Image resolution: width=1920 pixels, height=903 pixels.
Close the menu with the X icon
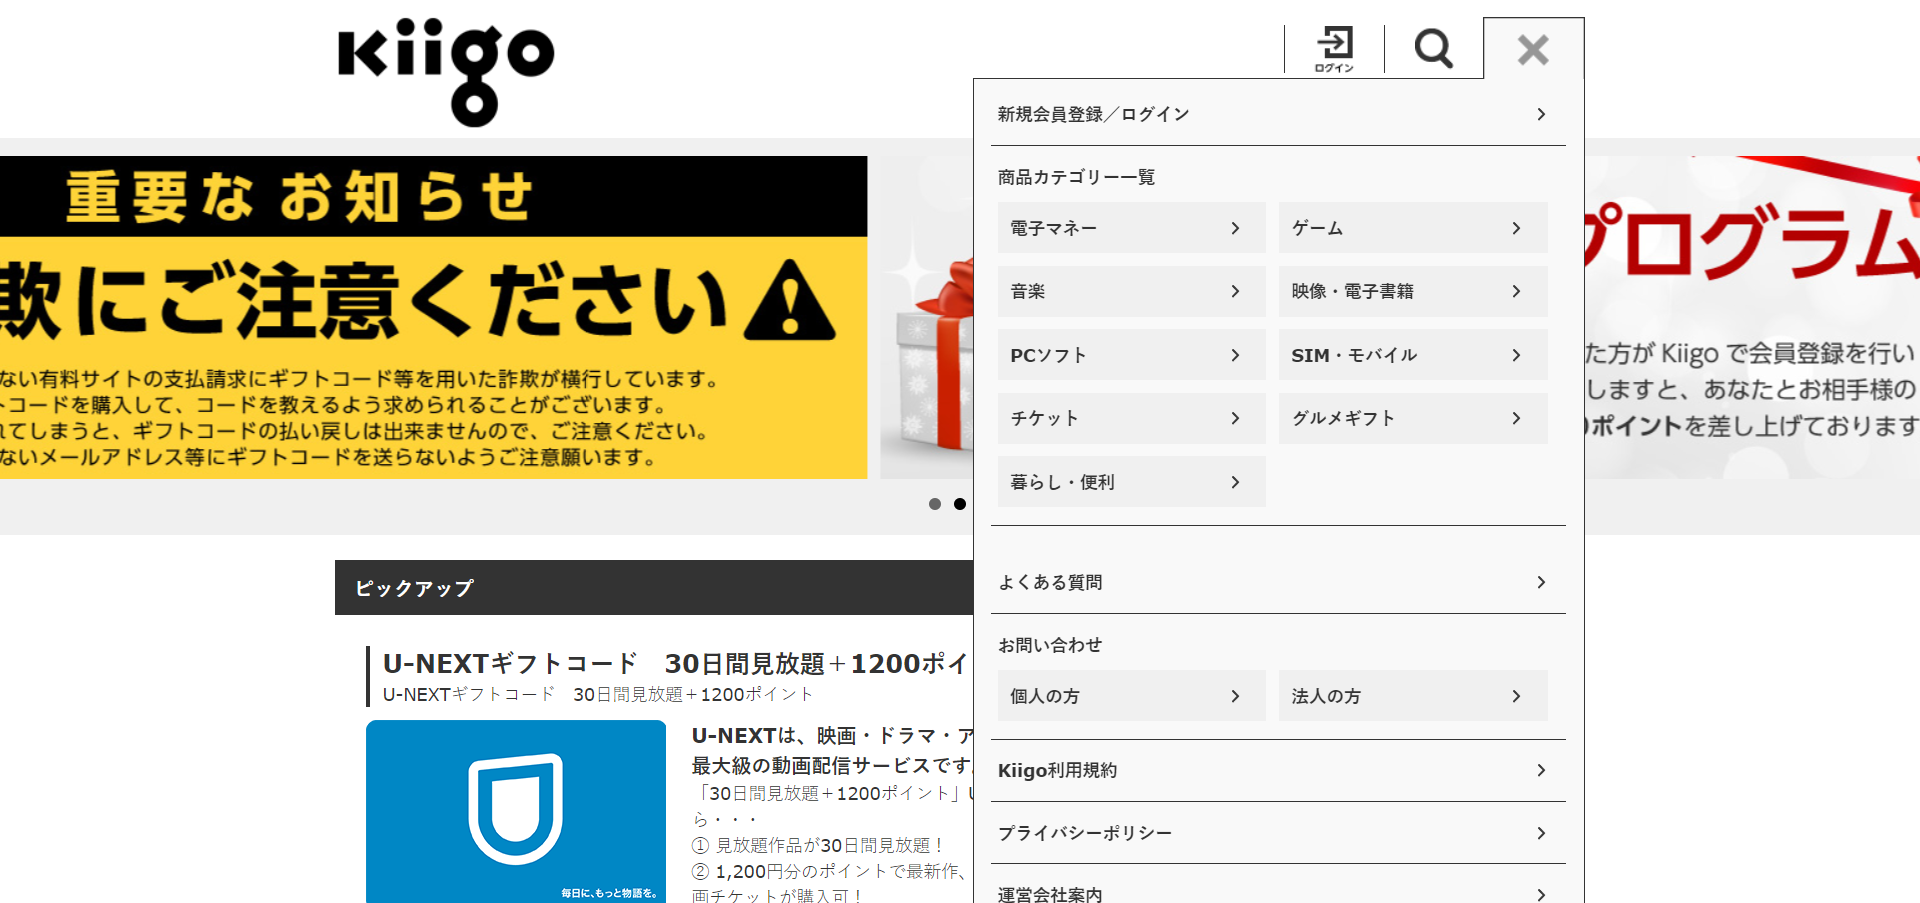click(1533, 49)
